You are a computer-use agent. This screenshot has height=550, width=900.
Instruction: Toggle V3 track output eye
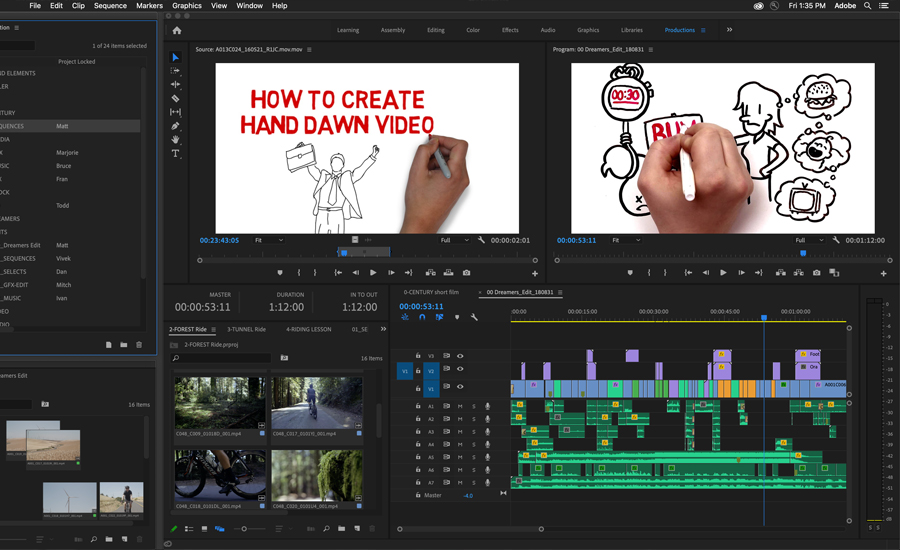[x=460, y=356]
